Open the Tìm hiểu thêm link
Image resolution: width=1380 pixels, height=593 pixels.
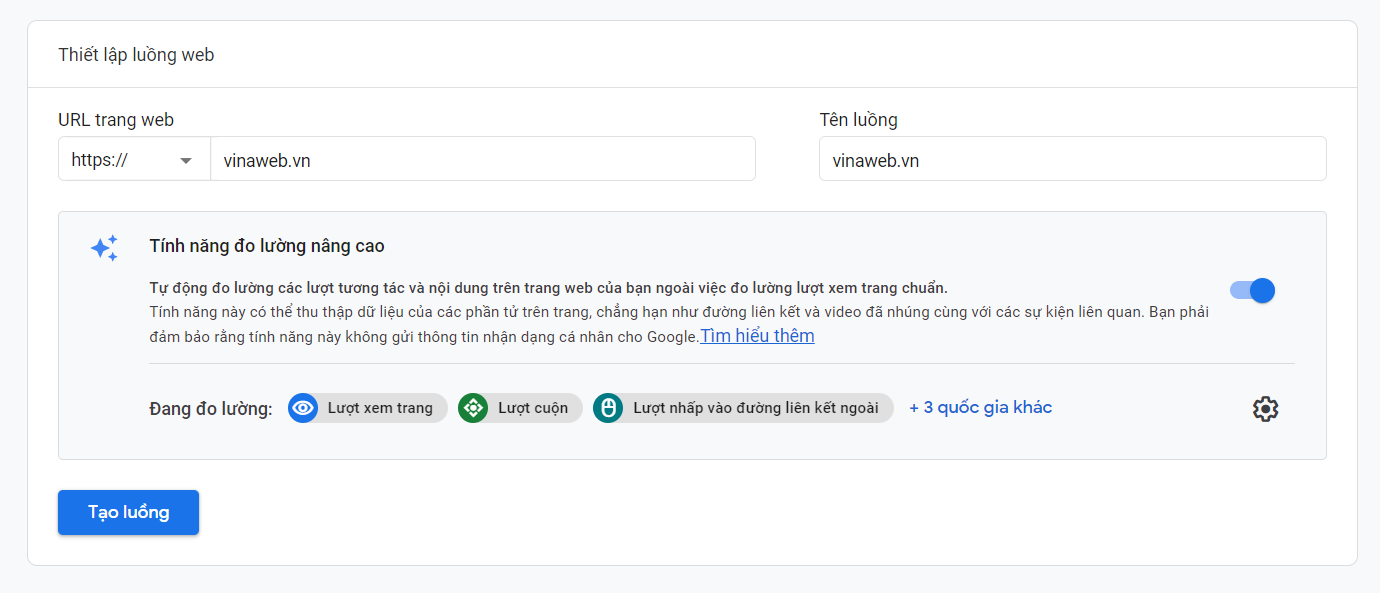click(x=757, y=336)
